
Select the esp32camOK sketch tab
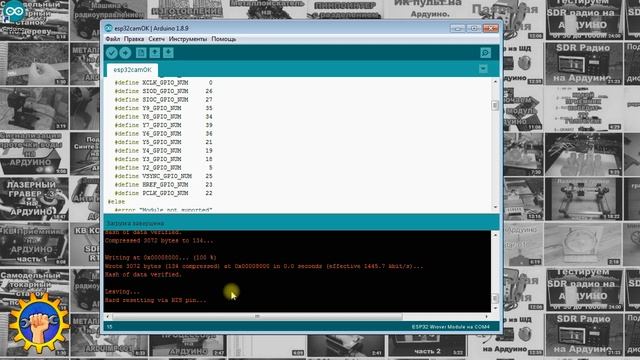click(x=132, y=70)
